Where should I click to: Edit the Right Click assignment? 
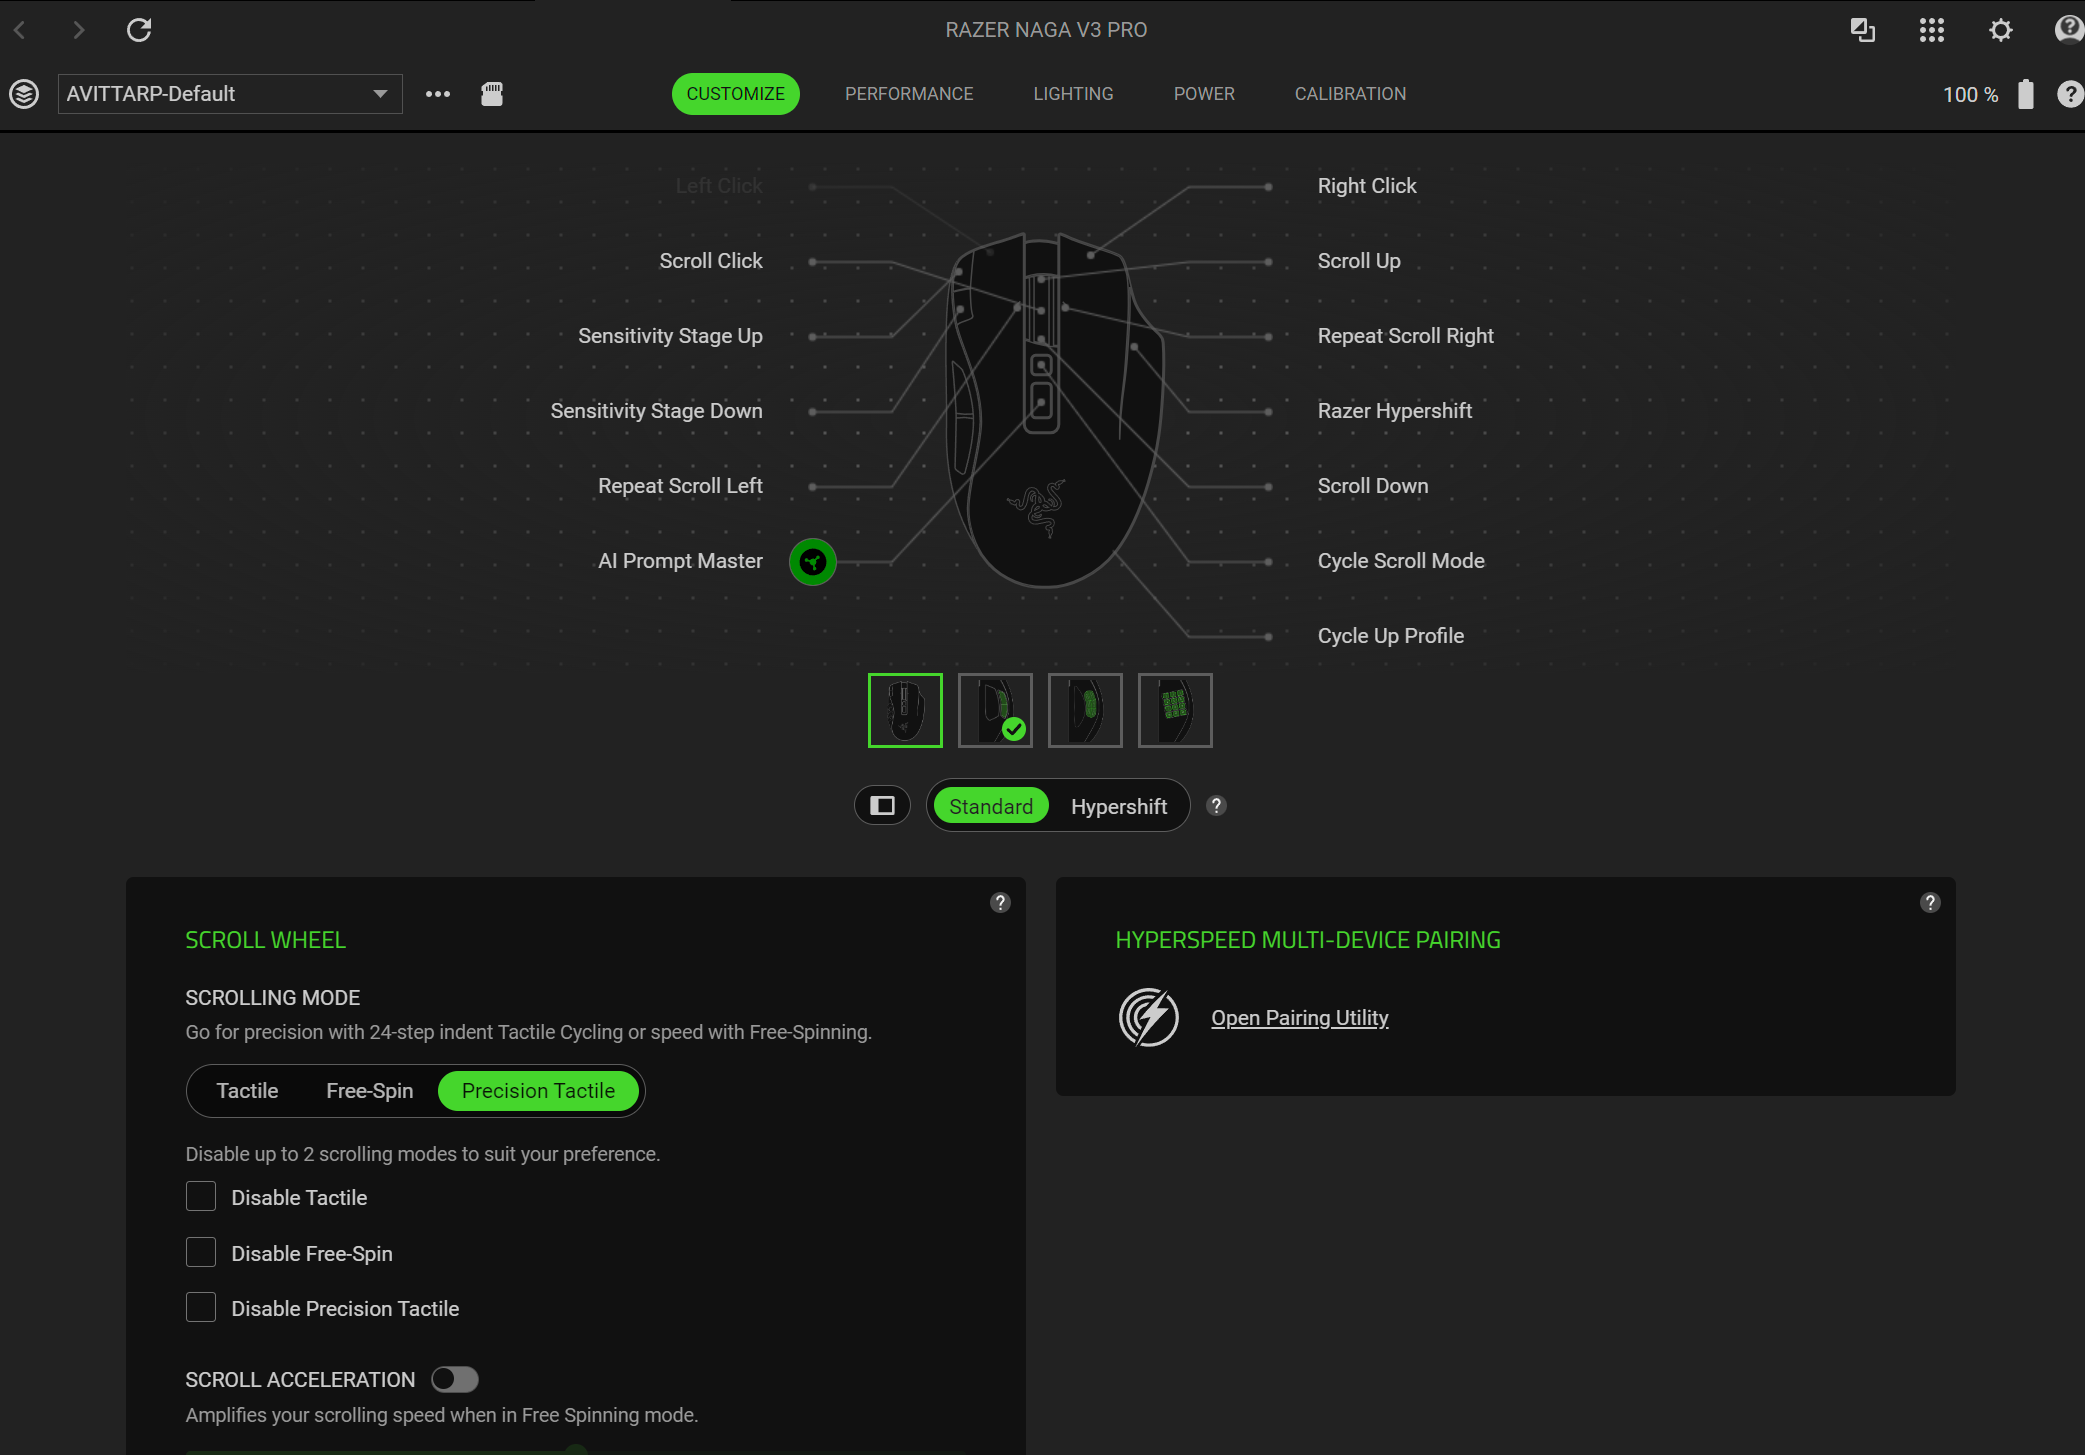(1367, 186)
